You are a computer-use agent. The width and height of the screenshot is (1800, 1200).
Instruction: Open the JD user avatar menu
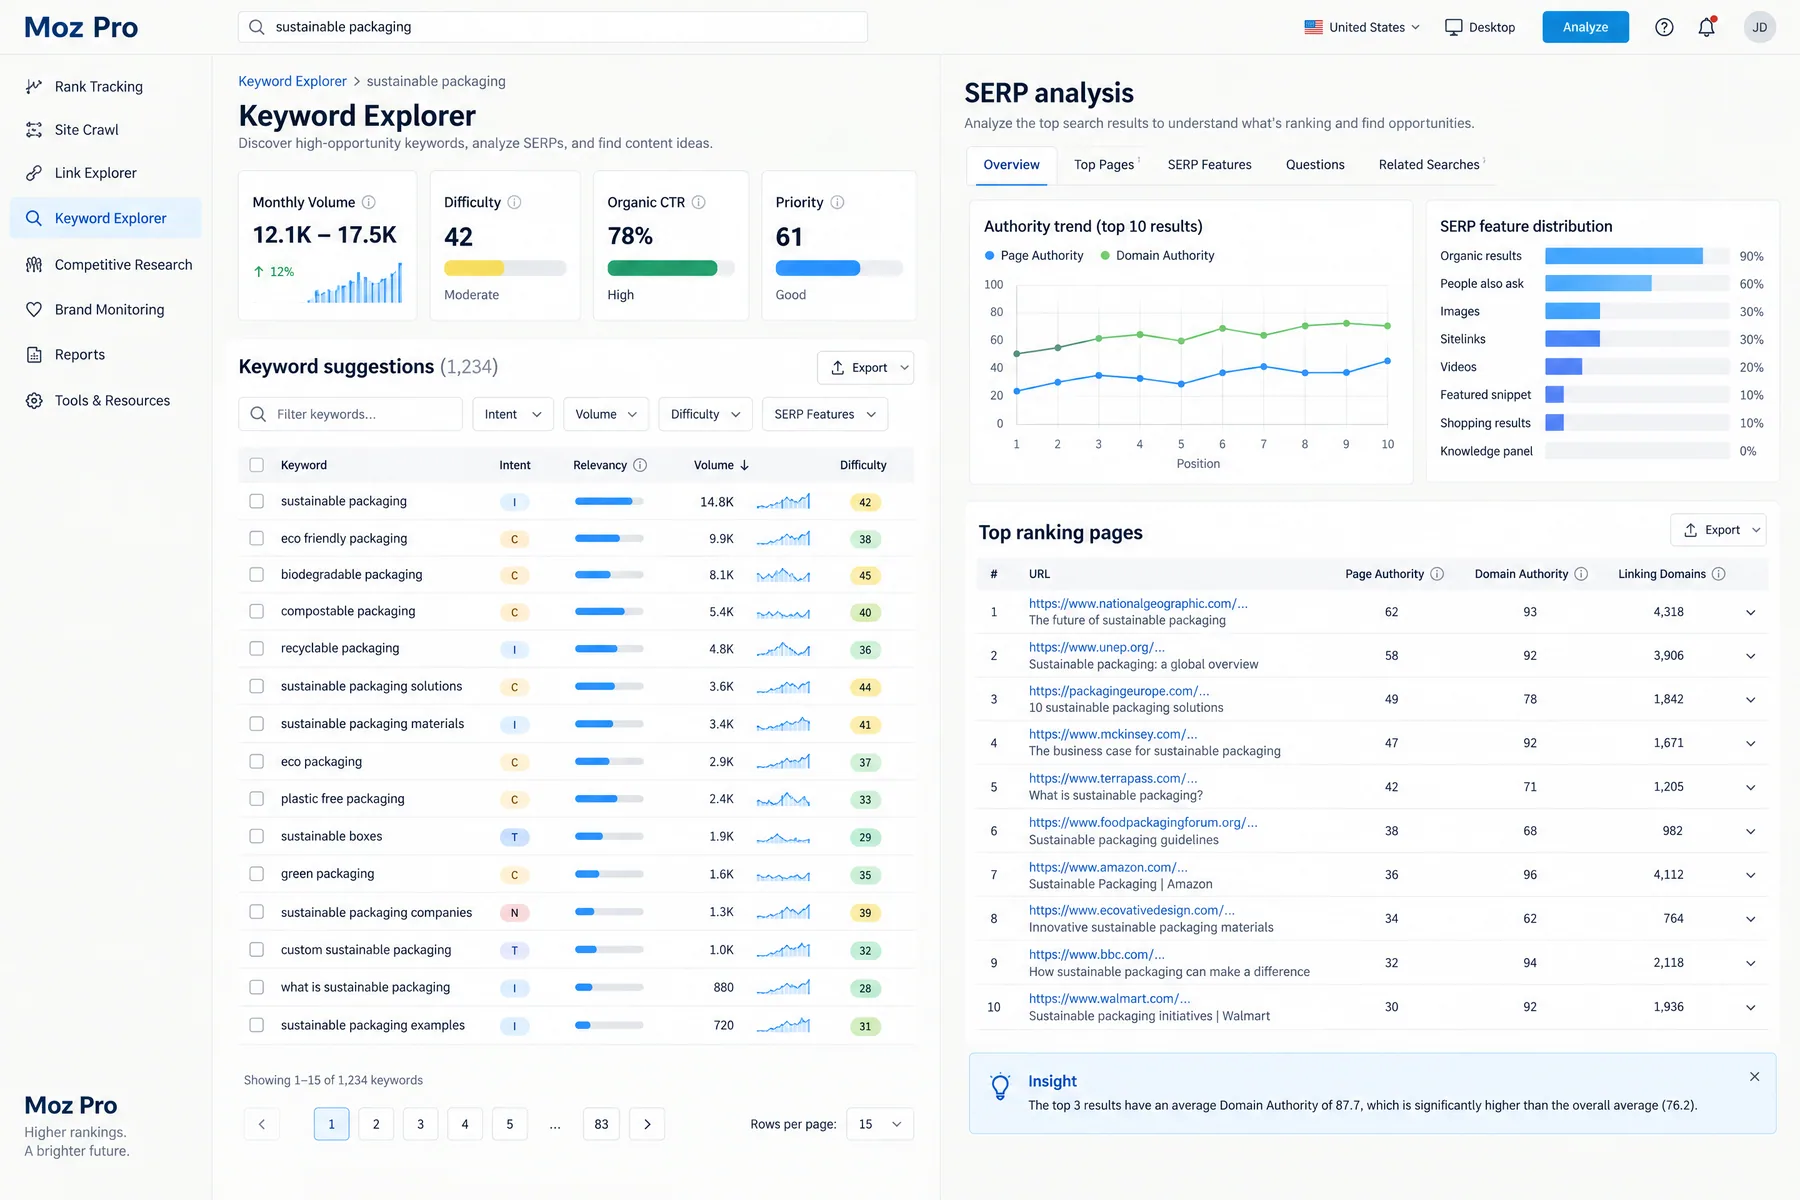point(1760,27)
